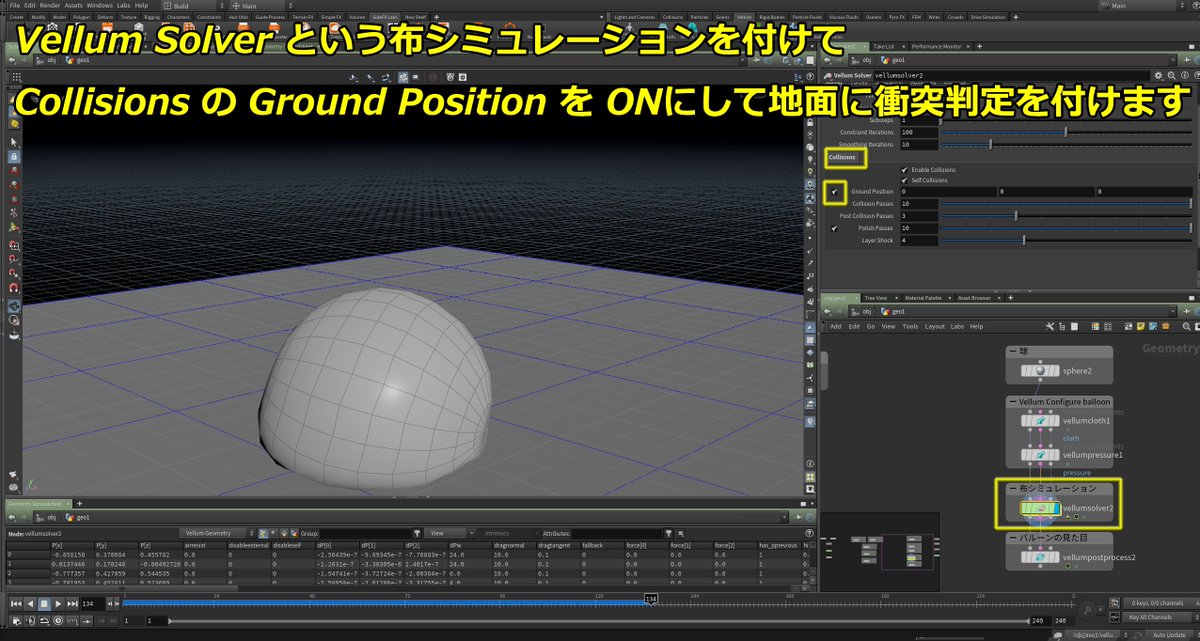Toggle the Ground Position checkbox
The height and width of the screenshot is (641, 1200).
click(x=834, y=191)
